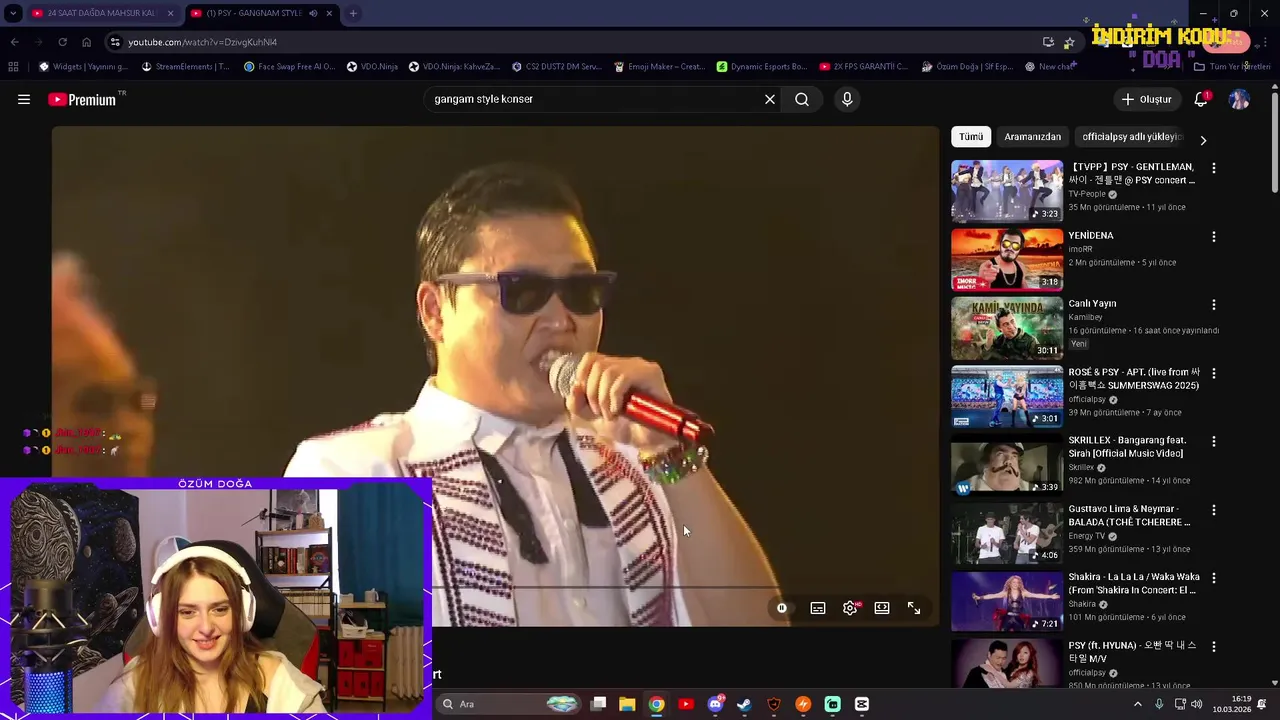This screenshot has width=1280, height=720.
Task: Open options for Shakira video
Action: pos(1214,578)
